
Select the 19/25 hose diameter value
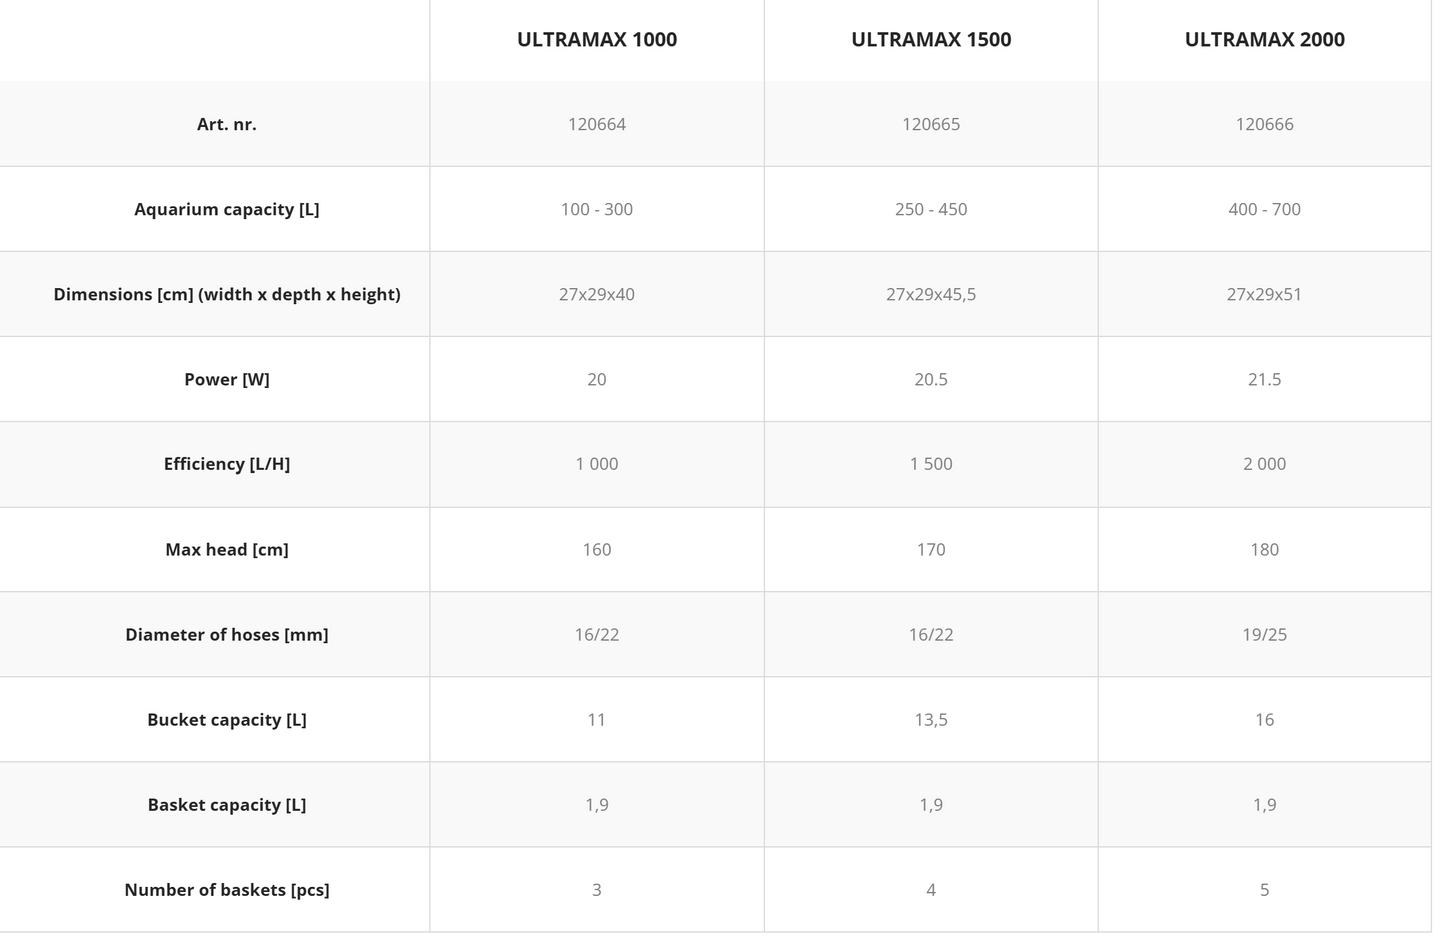1264,635
